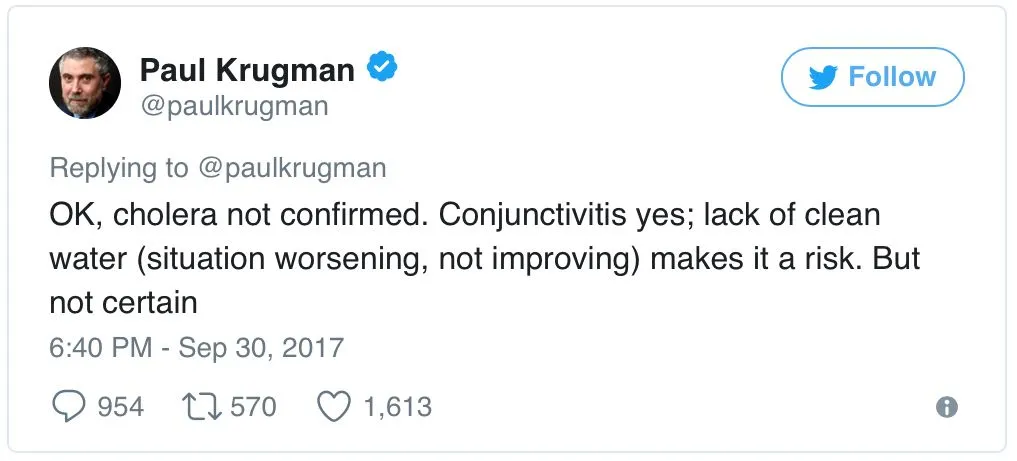1017x461 pixels.
Task: Click the reply speech bubble icon
Action: [x=68, y=407]
